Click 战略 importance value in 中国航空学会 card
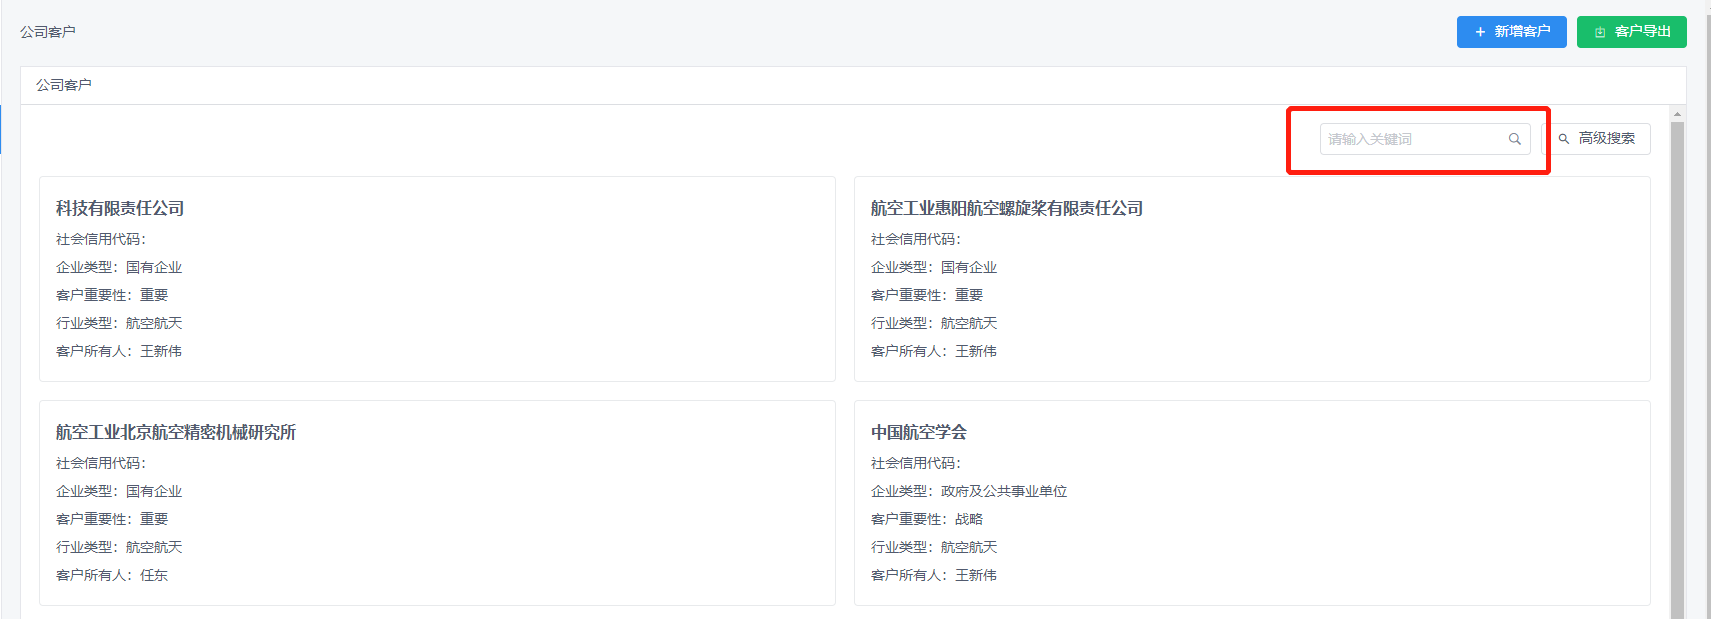 968,519
